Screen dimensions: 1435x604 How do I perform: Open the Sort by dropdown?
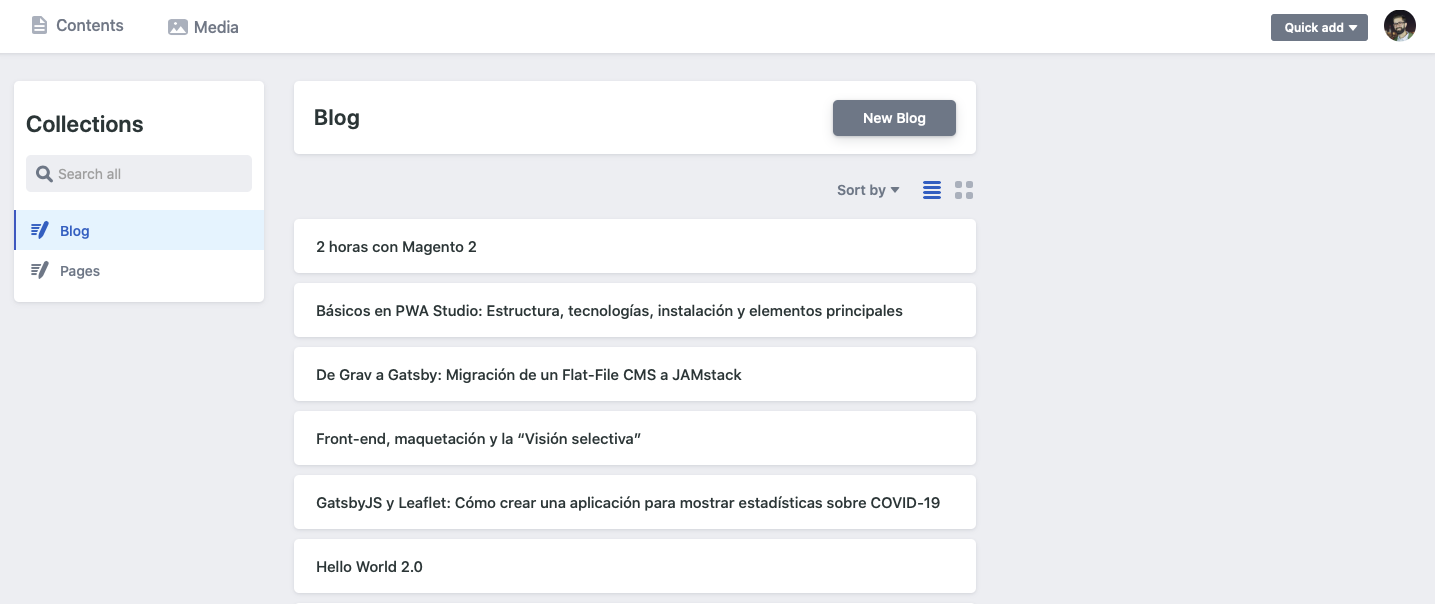868,190
